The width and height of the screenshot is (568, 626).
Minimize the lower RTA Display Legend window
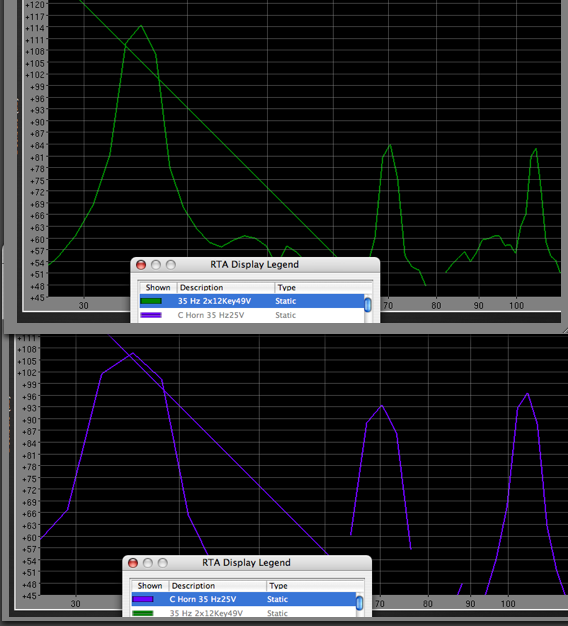click(148, 563)
